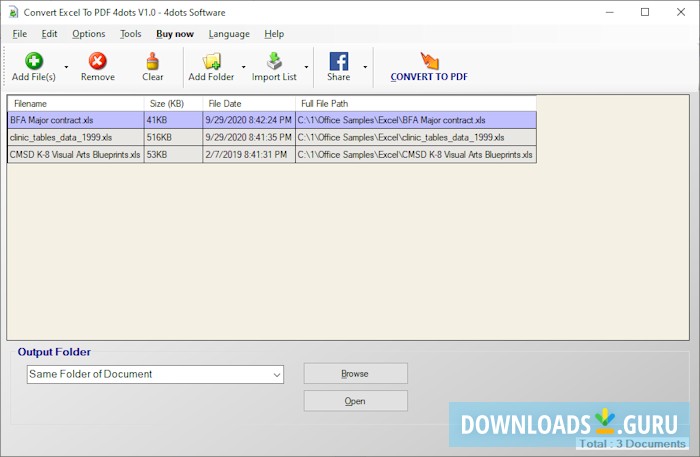This screenshot has height=457, width=700.
Task: Click the Remove red X icon
Action: (97, 61)
